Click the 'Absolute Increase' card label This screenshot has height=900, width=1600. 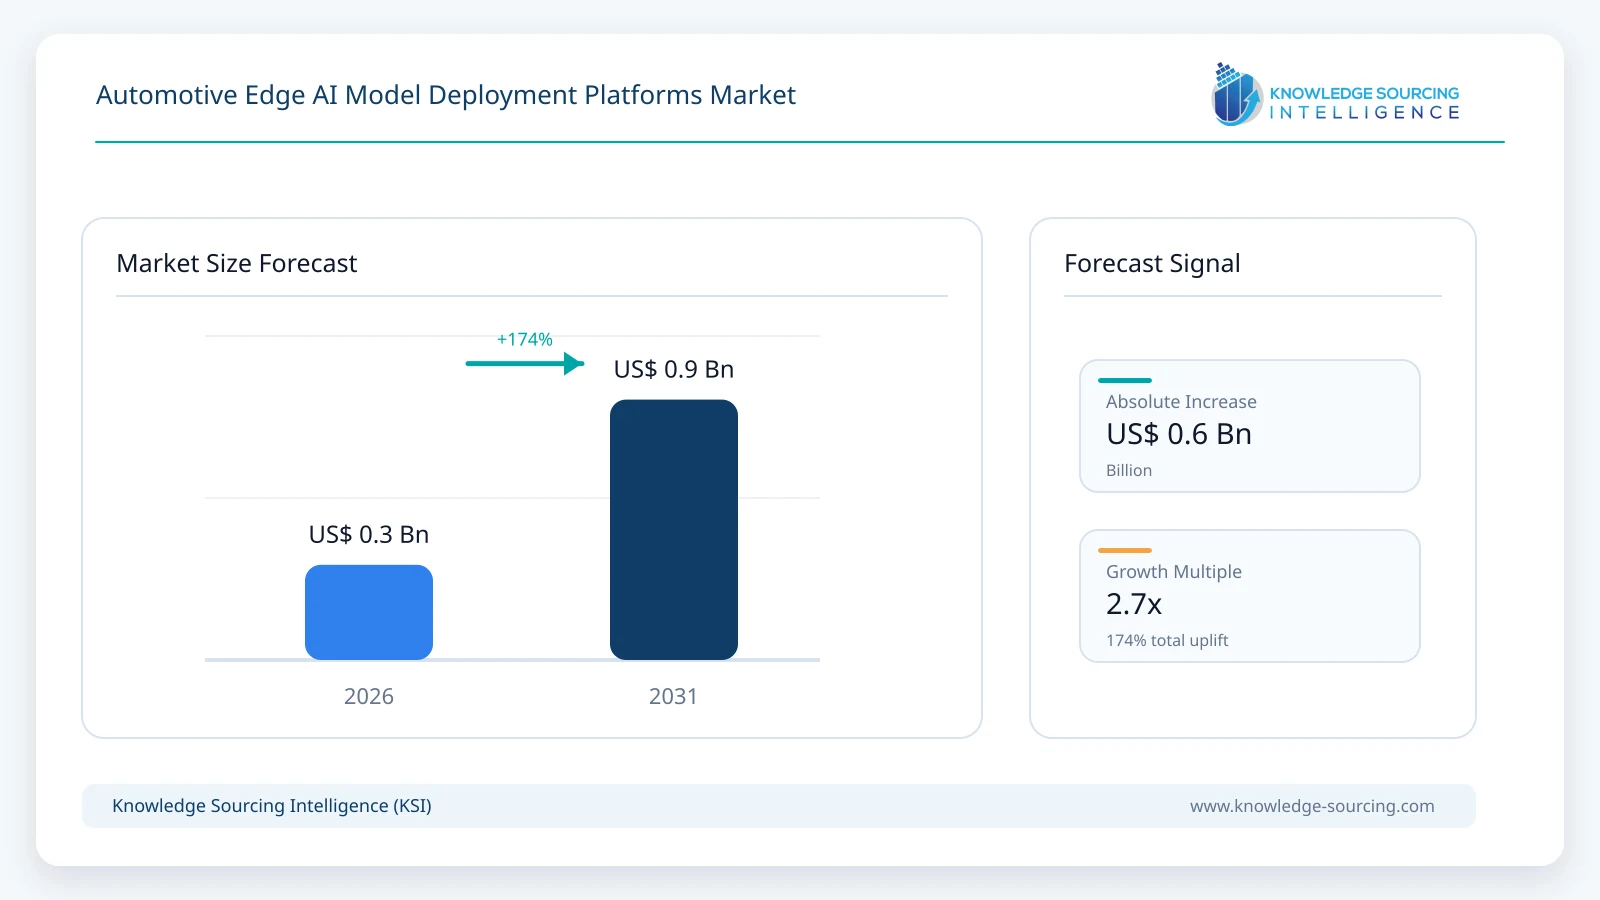(1181, 401)
